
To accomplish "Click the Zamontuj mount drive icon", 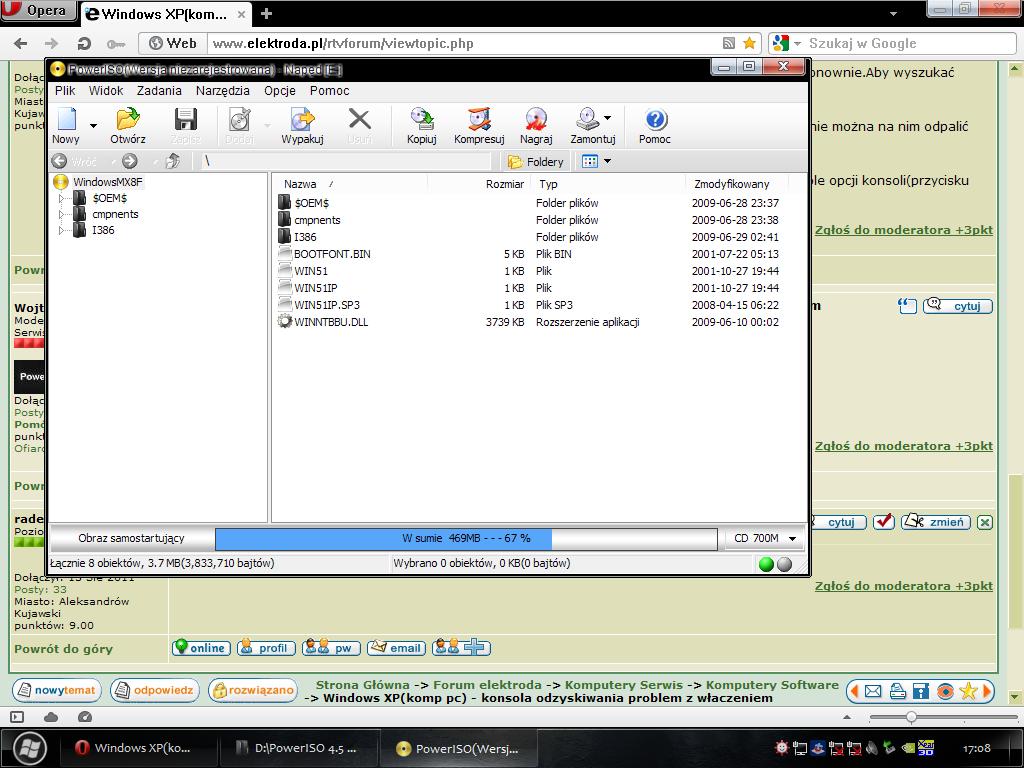I will coord(588,120).
